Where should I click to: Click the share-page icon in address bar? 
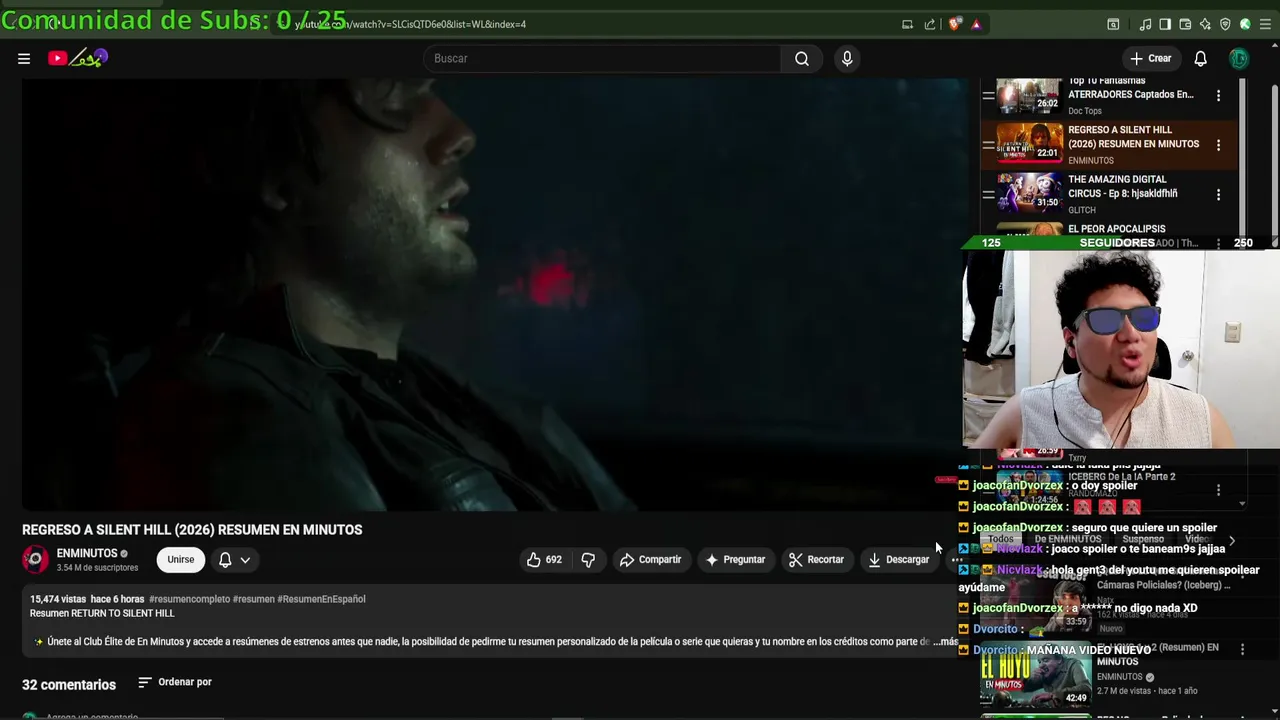click(x=930, y=24)
